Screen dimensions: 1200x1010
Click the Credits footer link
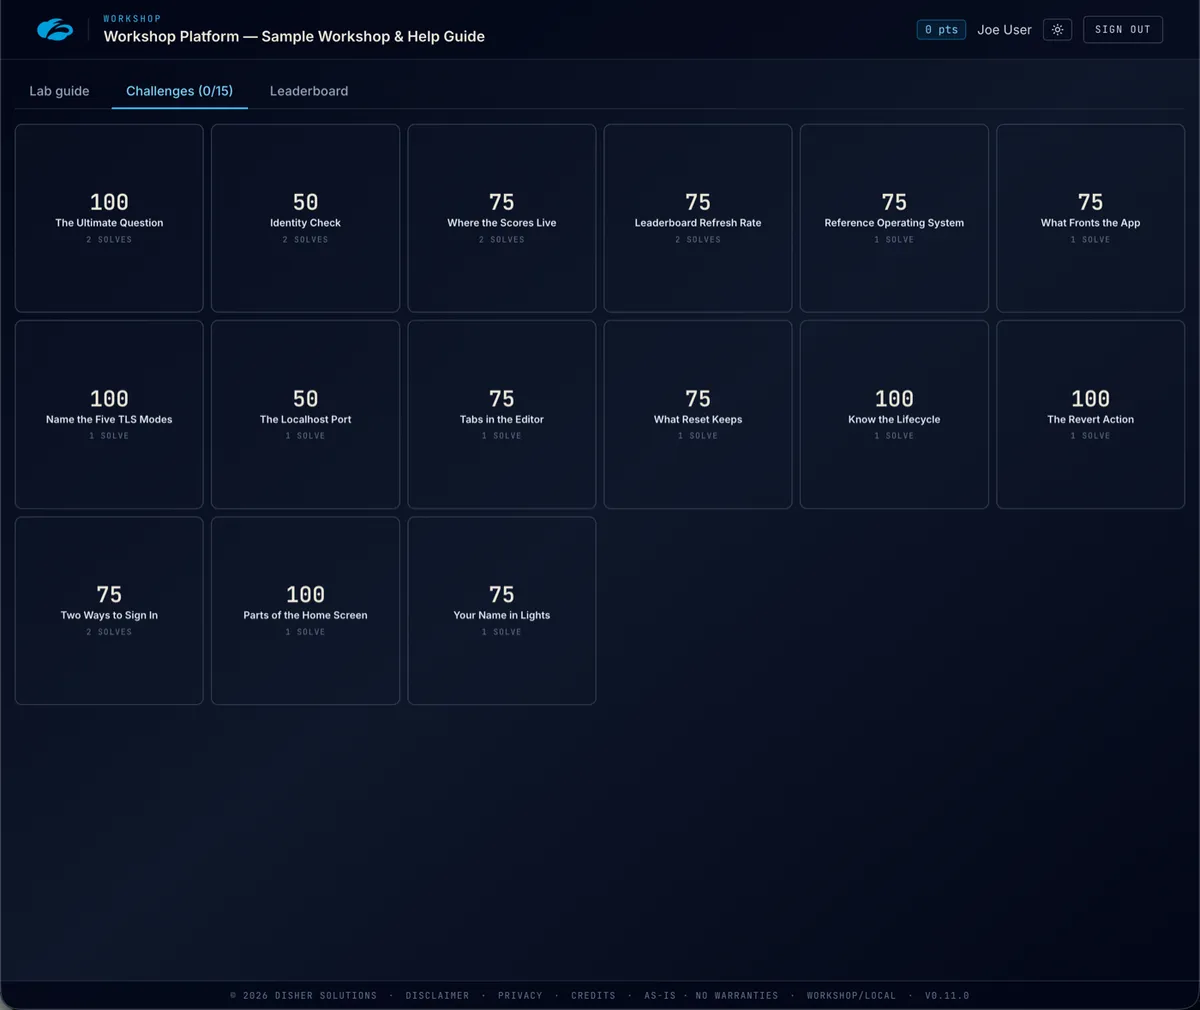click(593, 996)
